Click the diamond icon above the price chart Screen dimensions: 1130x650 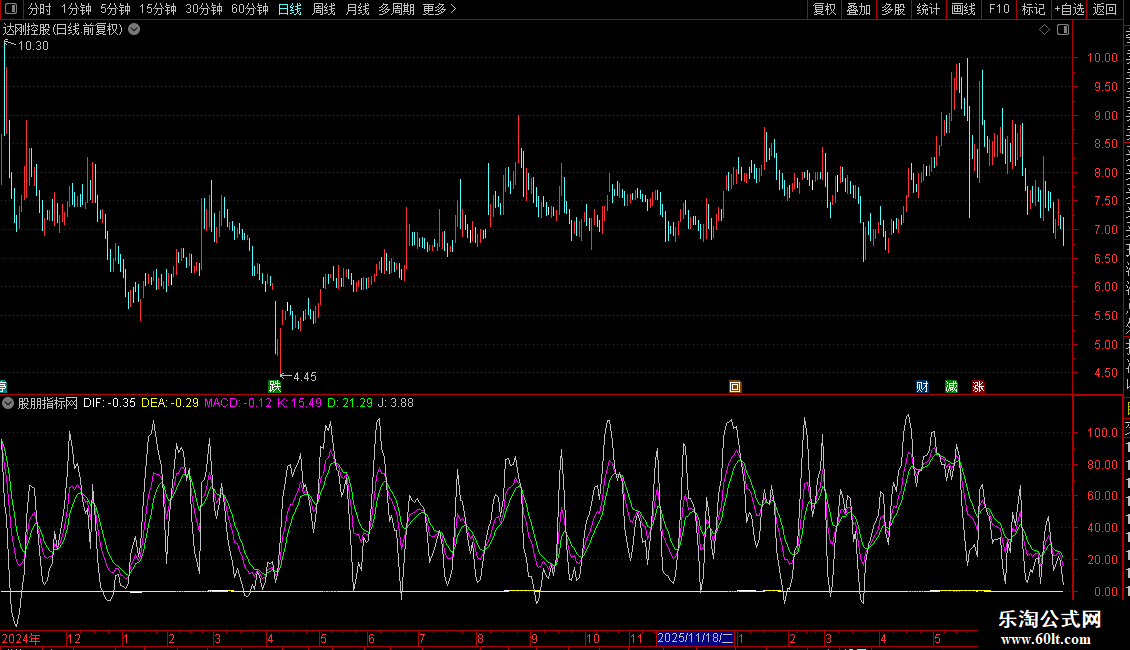click(1044, 30)
